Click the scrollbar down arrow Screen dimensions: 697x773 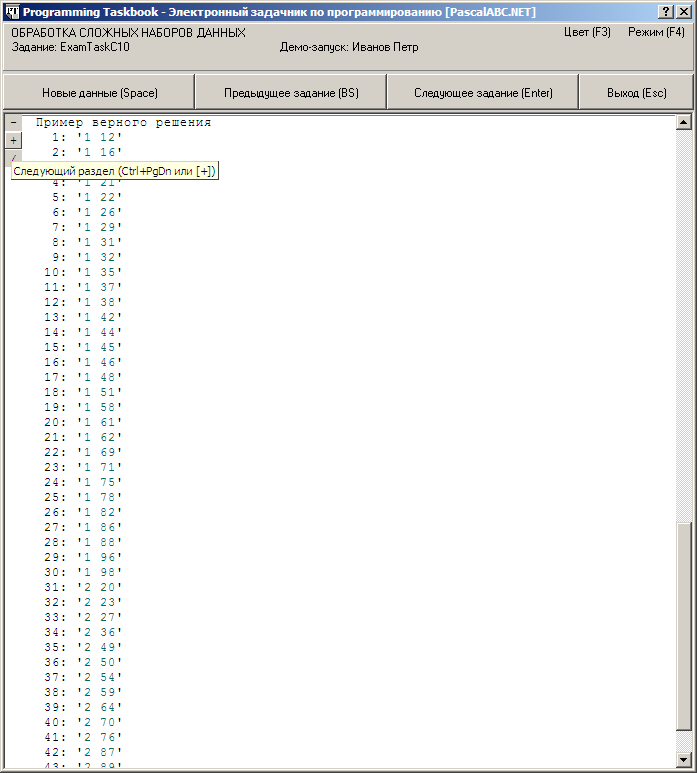tap(684, 760)
